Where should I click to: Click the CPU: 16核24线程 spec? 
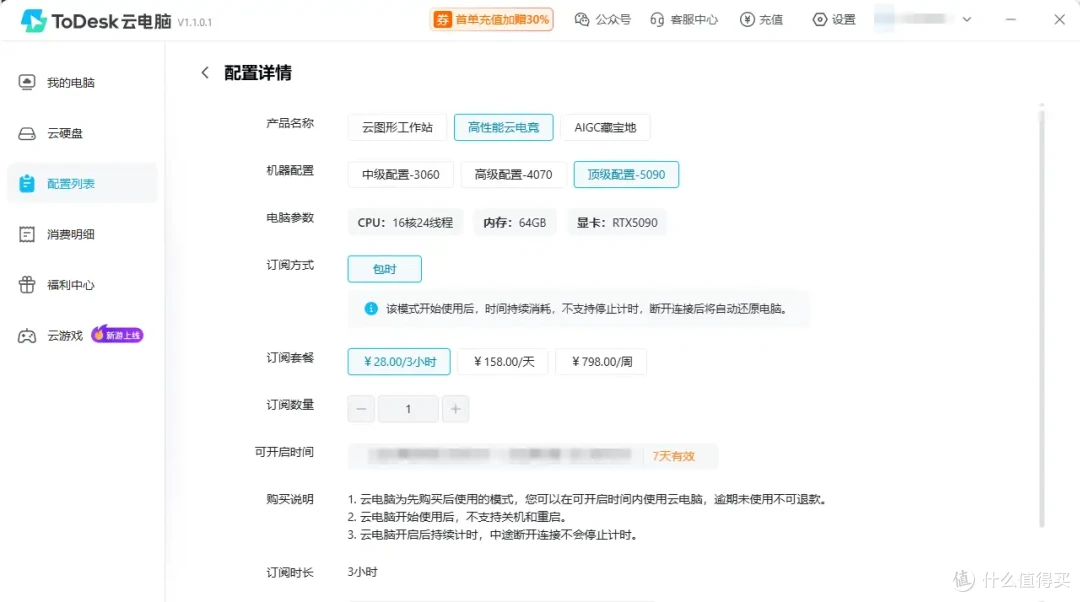tap(405, 222)
